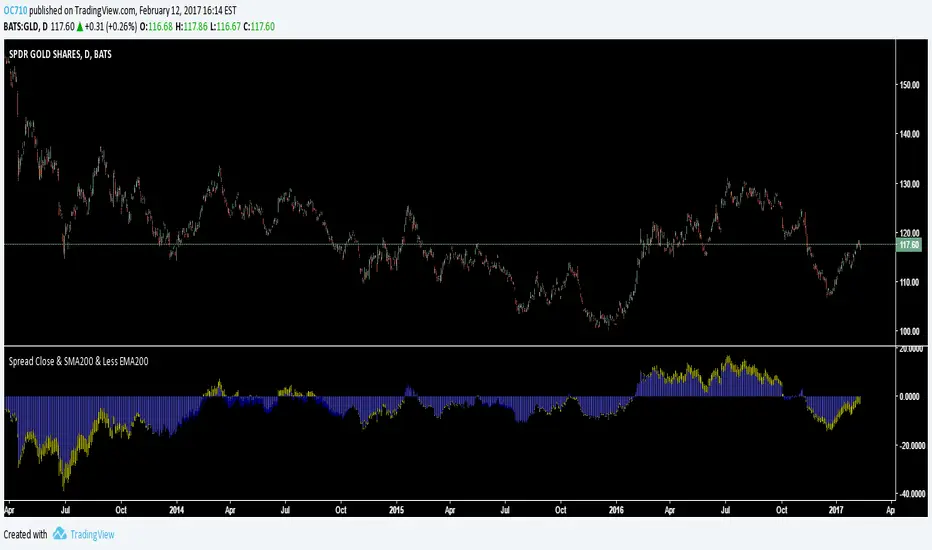This screenshot has width=932, height=550.
Task: Click the green up-arrow price change icon
Action: (x=80, y=27)
